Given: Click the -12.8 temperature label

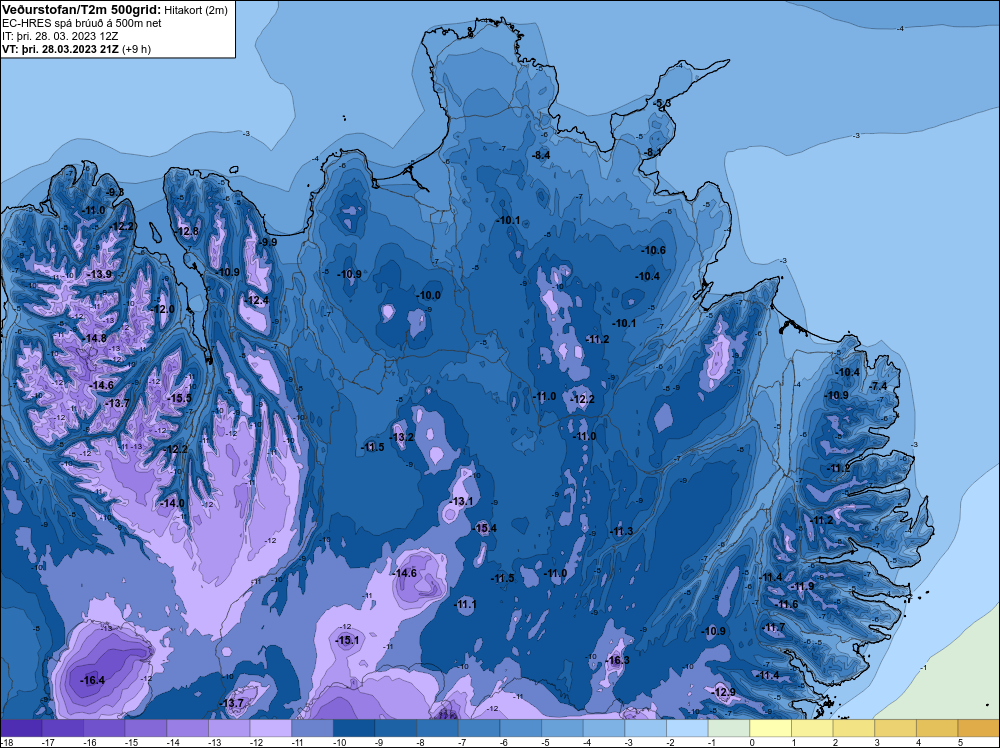Looking at the screenshot, I should click(x=188, y=231).
